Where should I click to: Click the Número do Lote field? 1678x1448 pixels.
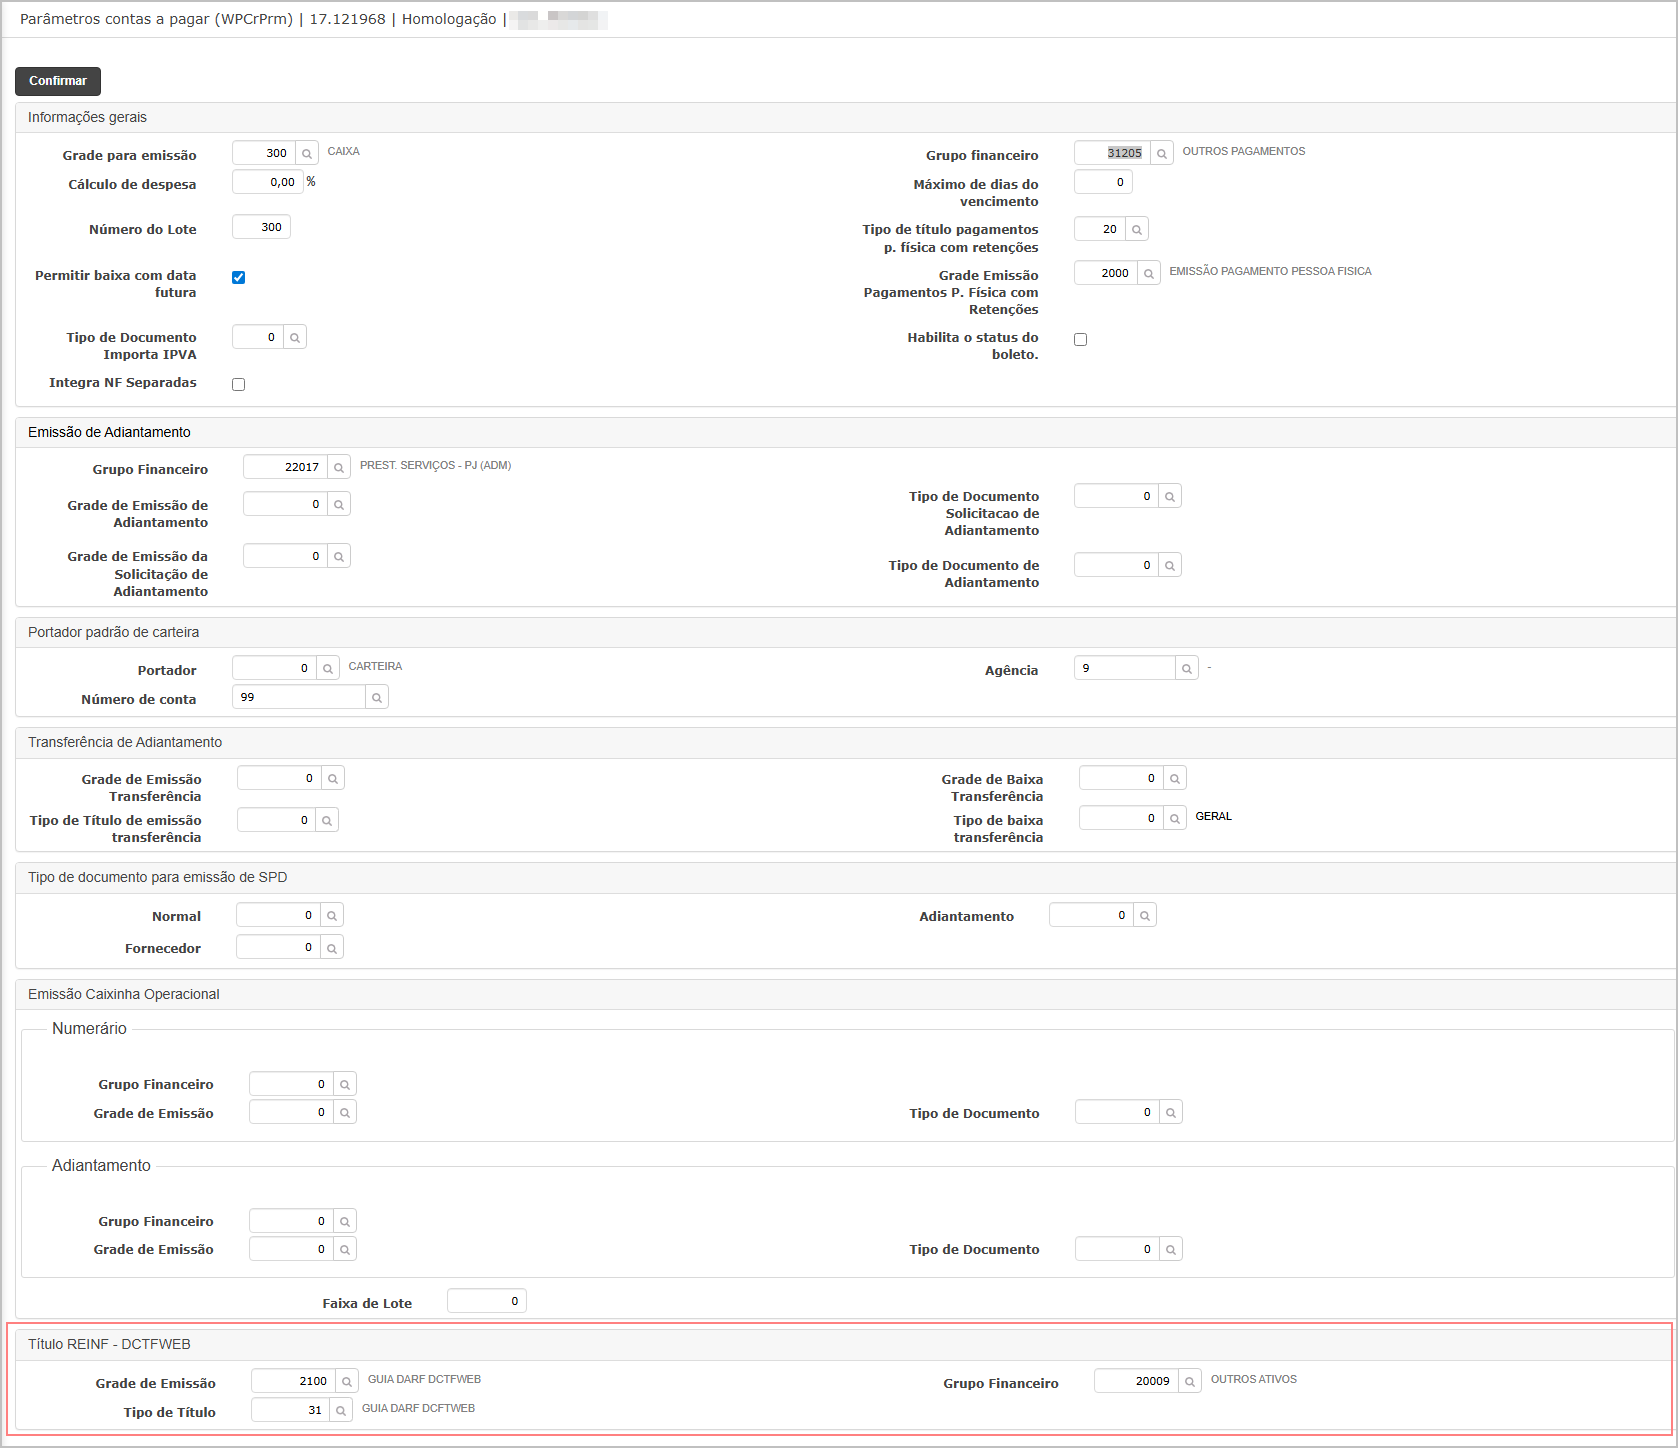tap(261, 228)
